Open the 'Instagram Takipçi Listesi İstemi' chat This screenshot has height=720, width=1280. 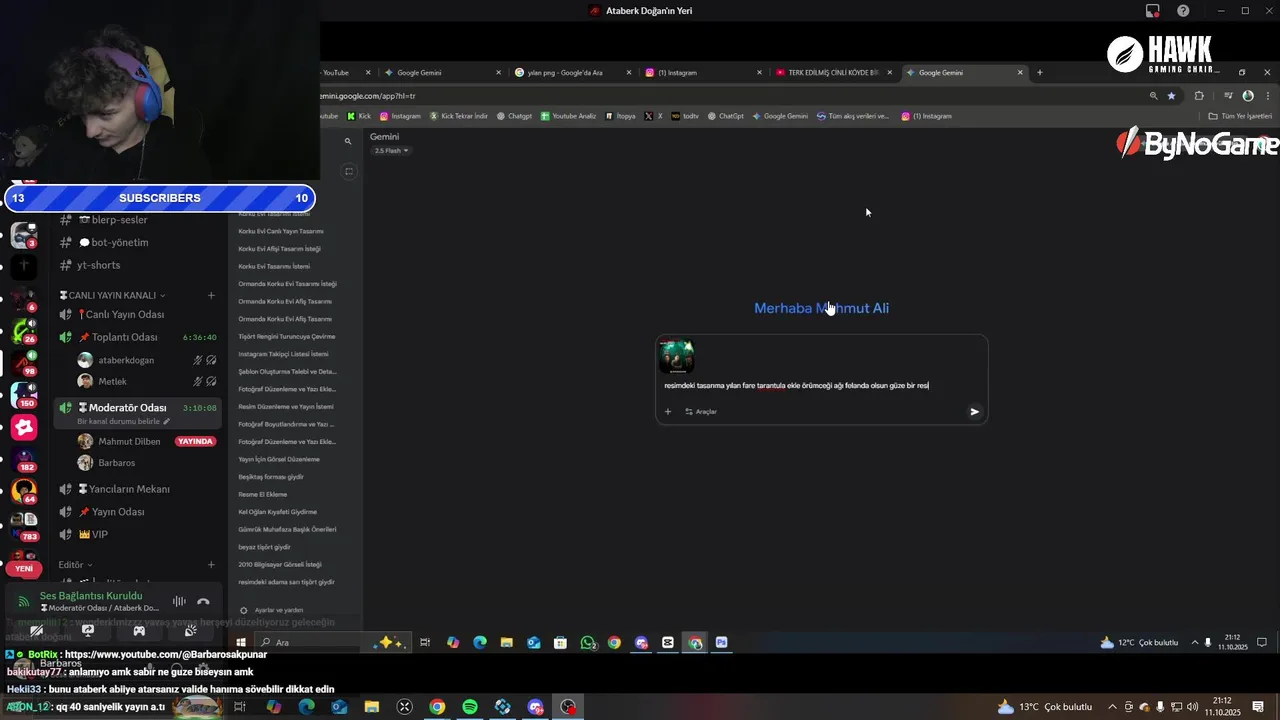pyautogui.click(x=283, y=354)
